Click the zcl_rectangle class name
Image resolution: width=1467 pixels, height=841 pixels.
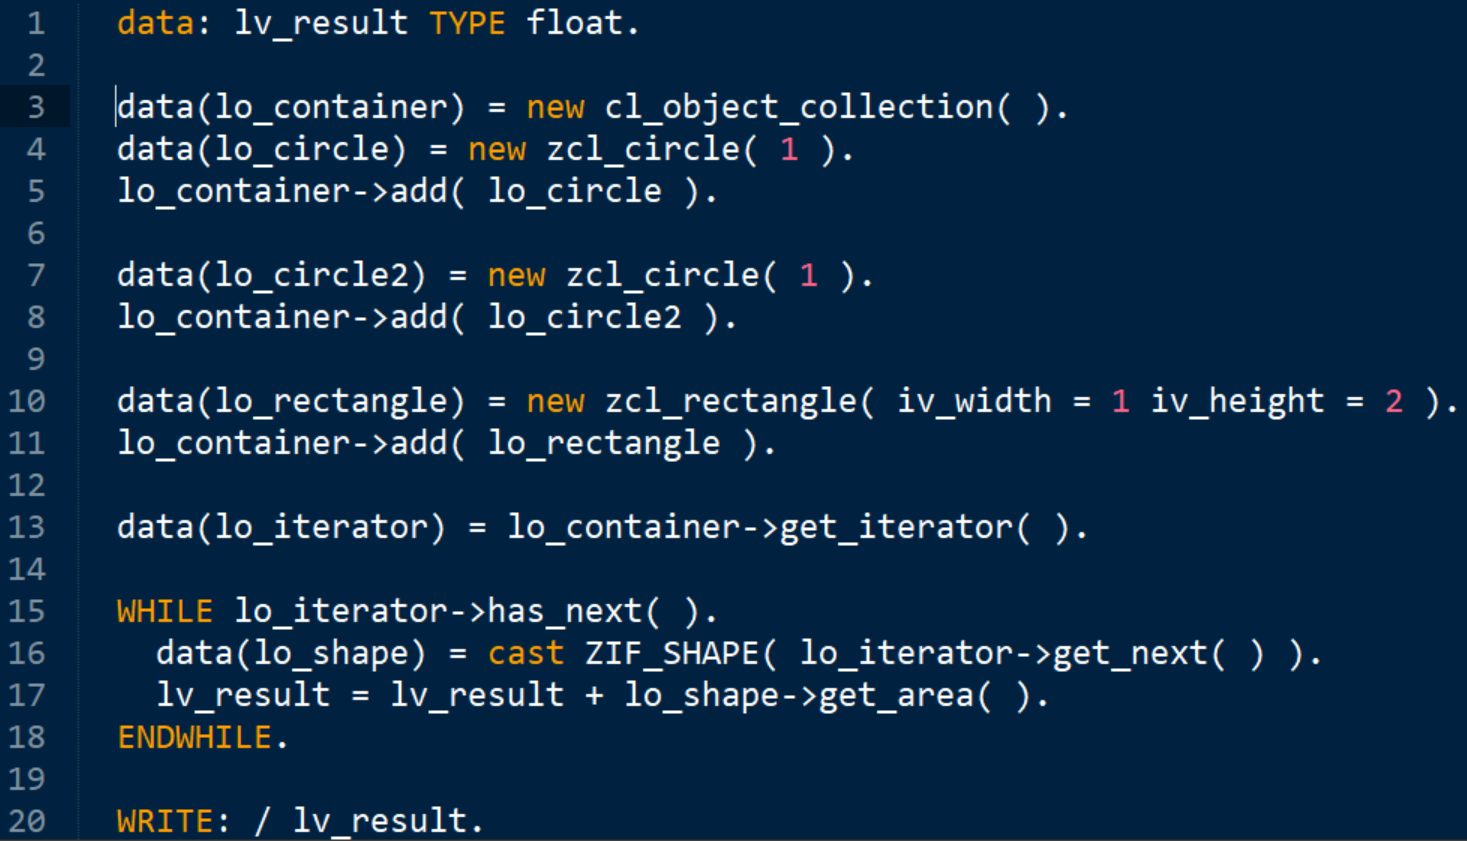point(730,401)
